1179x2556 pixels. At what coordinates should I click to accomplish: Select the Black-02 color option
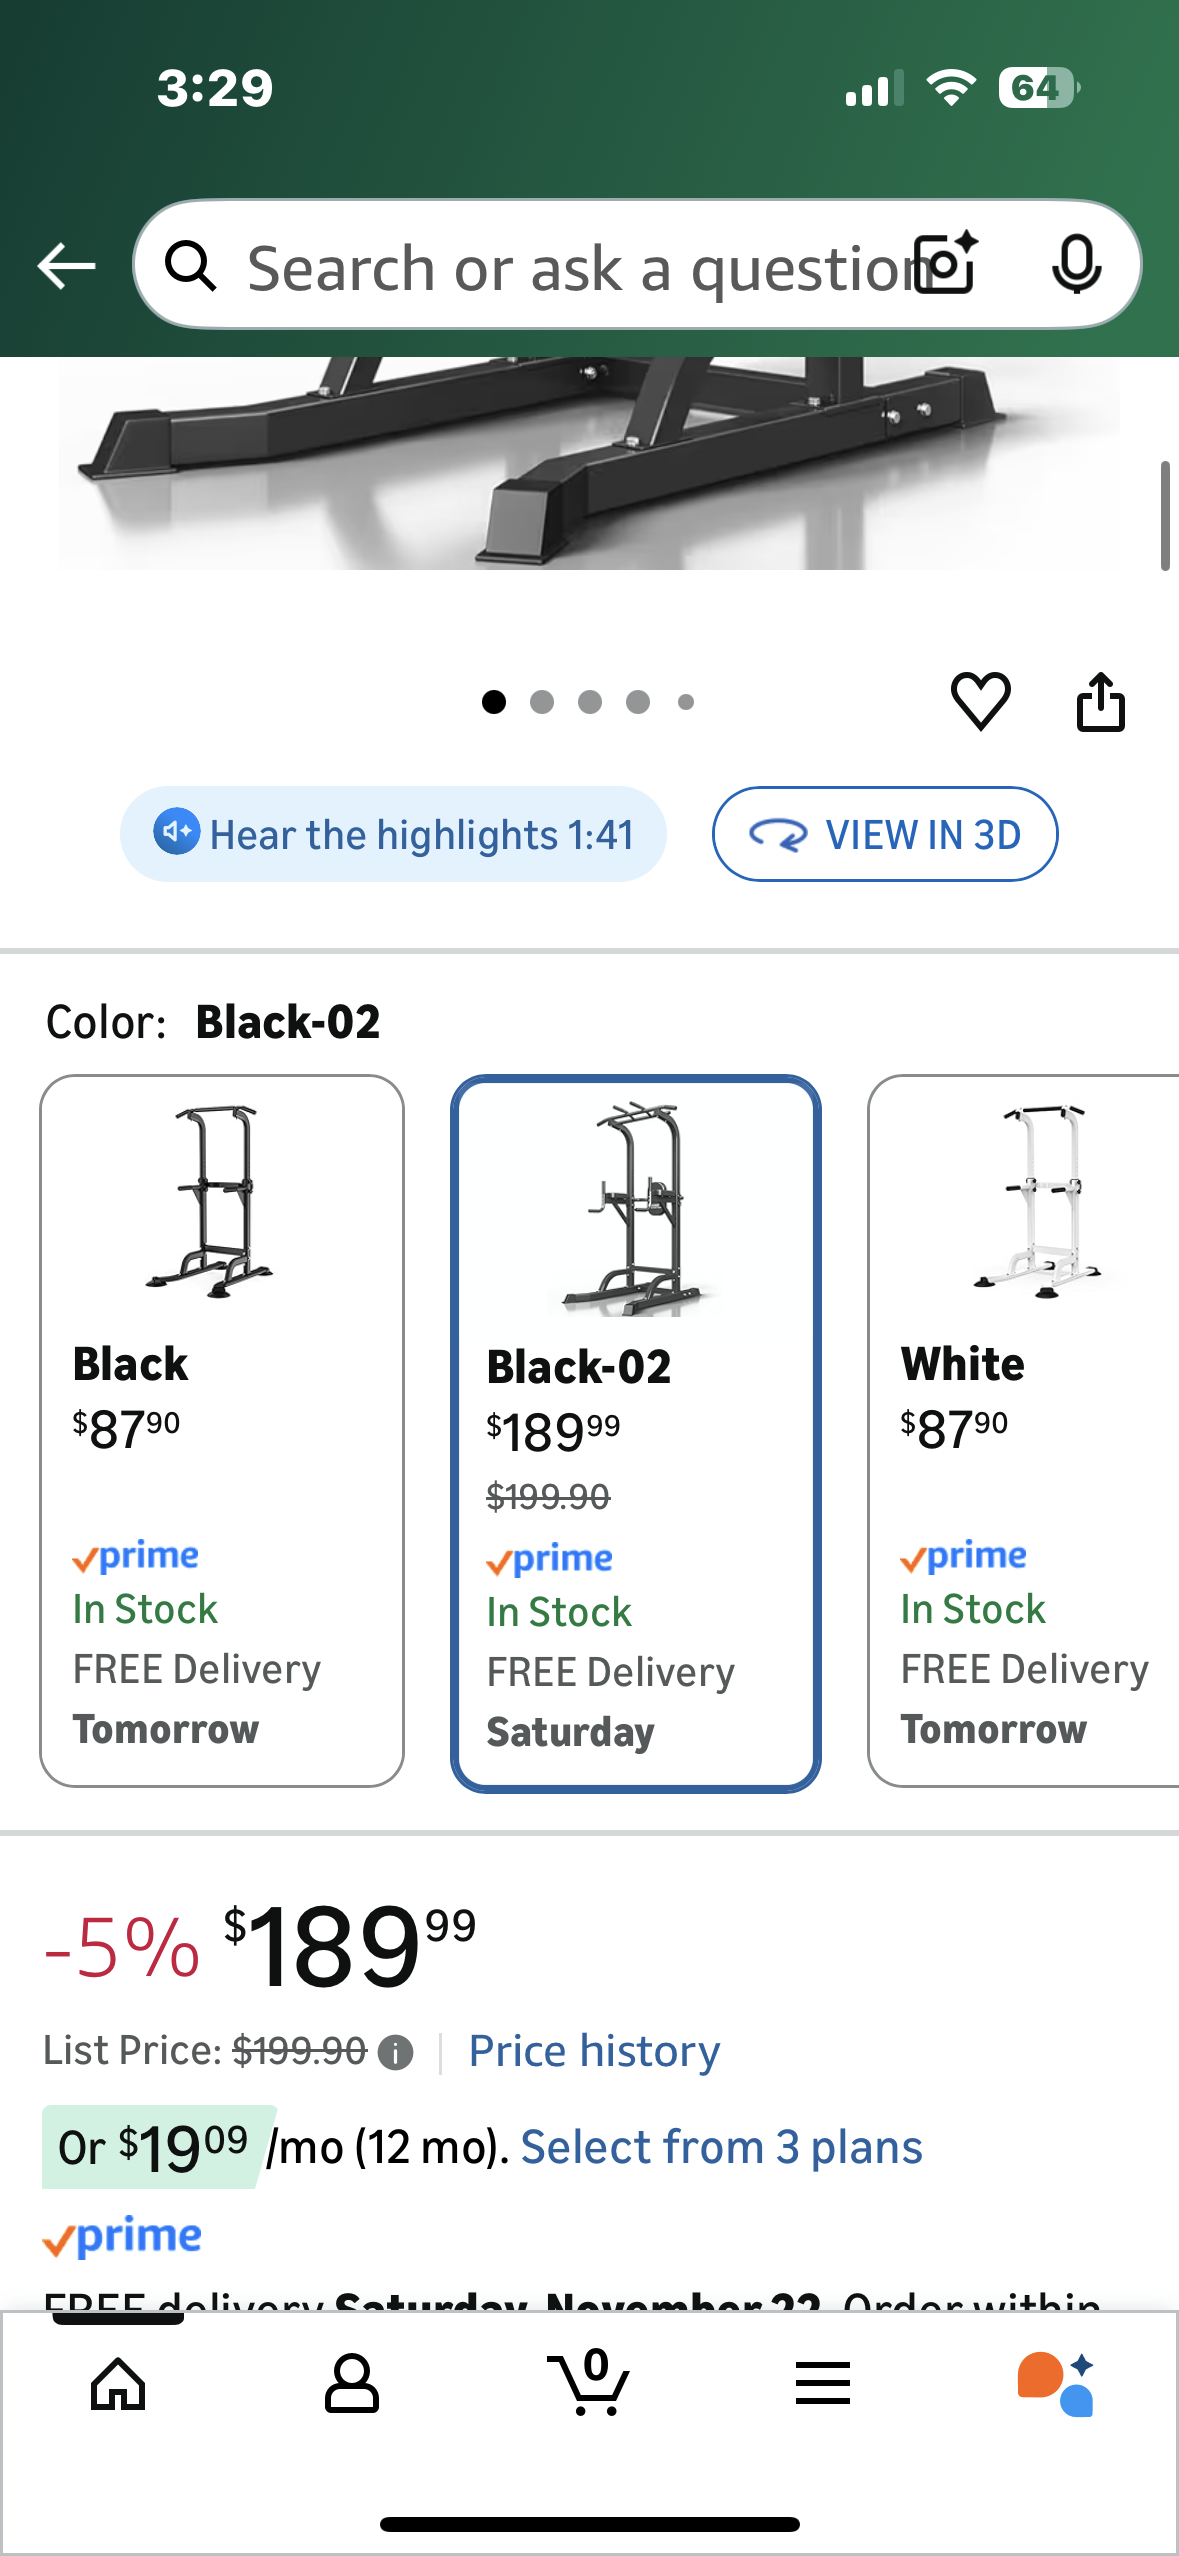(x=636, y=1433)
